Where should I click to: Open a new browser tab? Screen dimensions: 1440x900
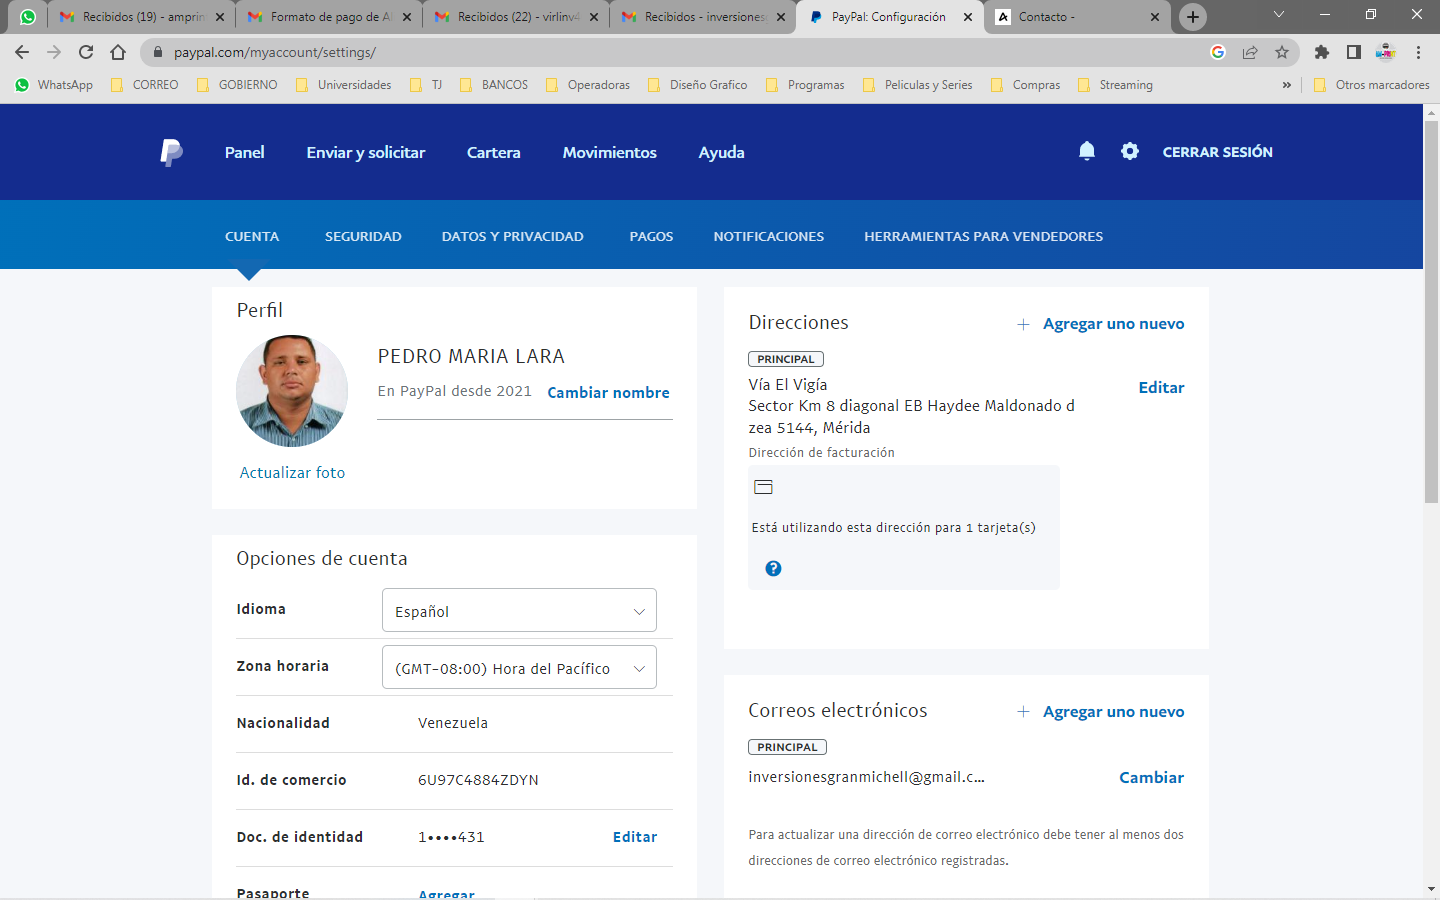(1192, 17)
